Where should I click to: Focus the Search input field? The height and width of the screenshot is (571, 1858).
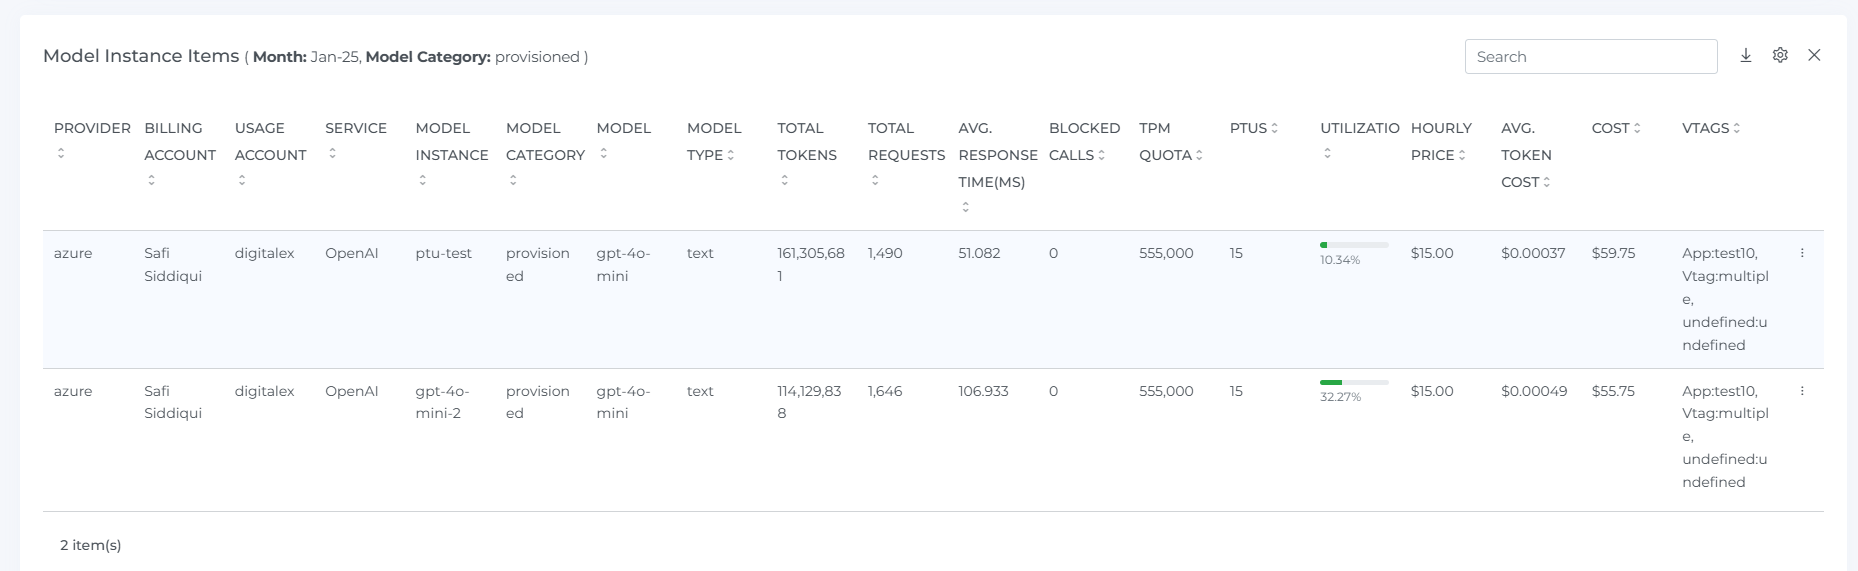click(1590, 57)
